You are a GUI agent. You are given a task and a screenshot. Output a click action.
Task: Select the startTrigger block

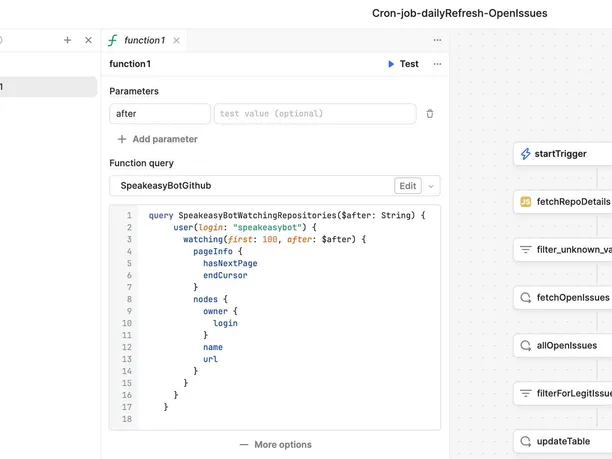(563, 154)
